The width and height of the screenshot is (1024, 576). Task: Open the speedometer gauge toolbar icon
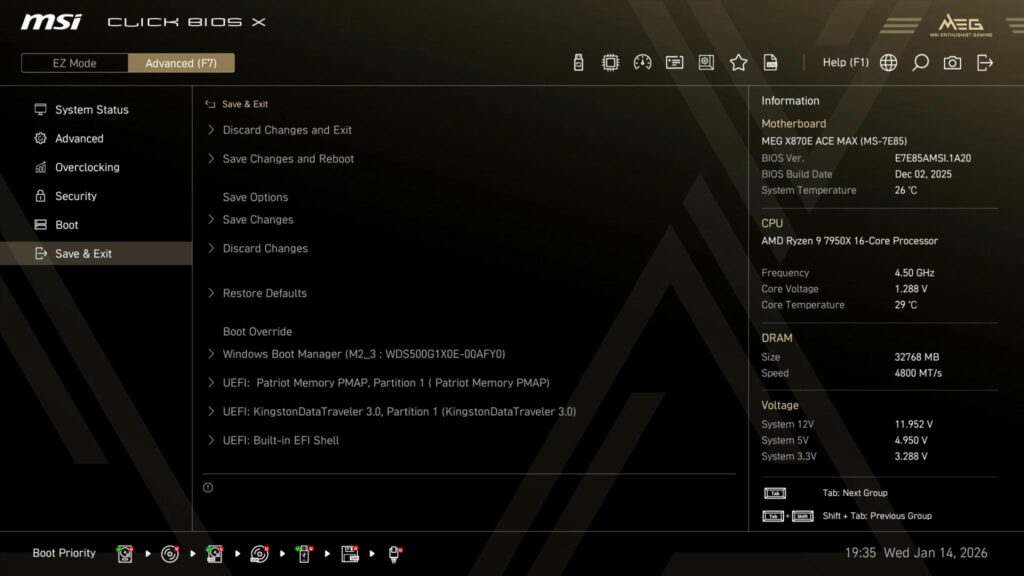point(642,63)
